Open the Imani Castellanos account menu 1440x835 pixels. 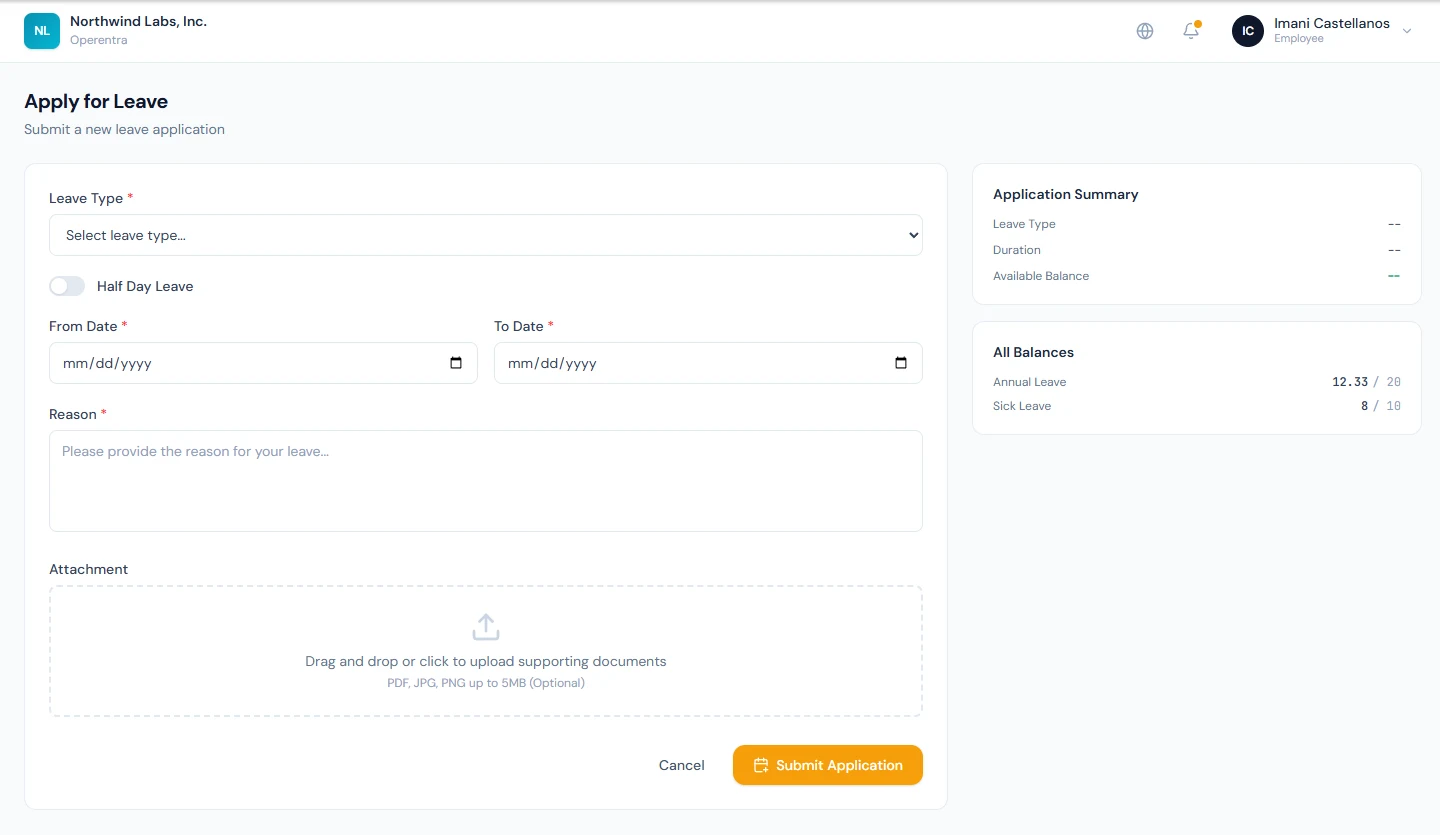tap(1323, 31)
